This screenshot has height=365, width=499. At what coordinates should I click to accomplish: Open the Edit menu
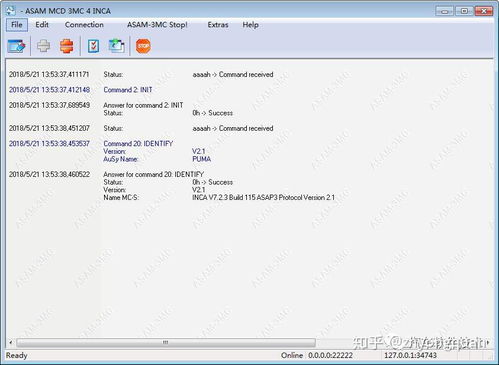[x=42, y=25]
